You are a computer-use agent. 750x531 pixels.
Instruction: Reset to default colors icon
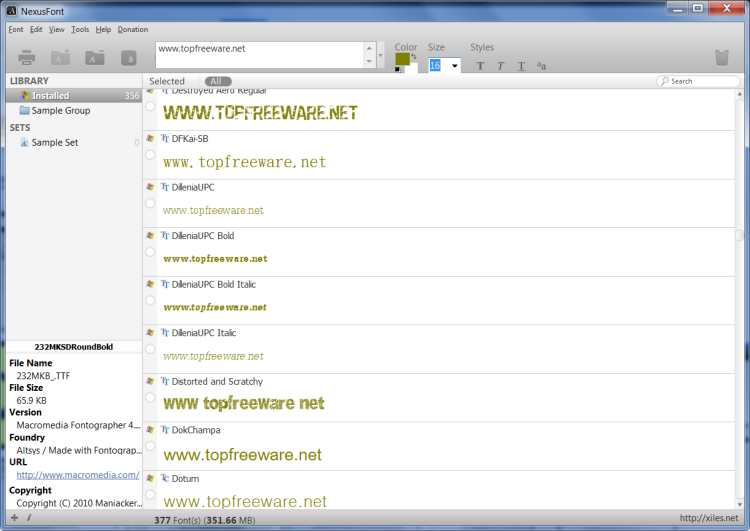tap(397, 69)
